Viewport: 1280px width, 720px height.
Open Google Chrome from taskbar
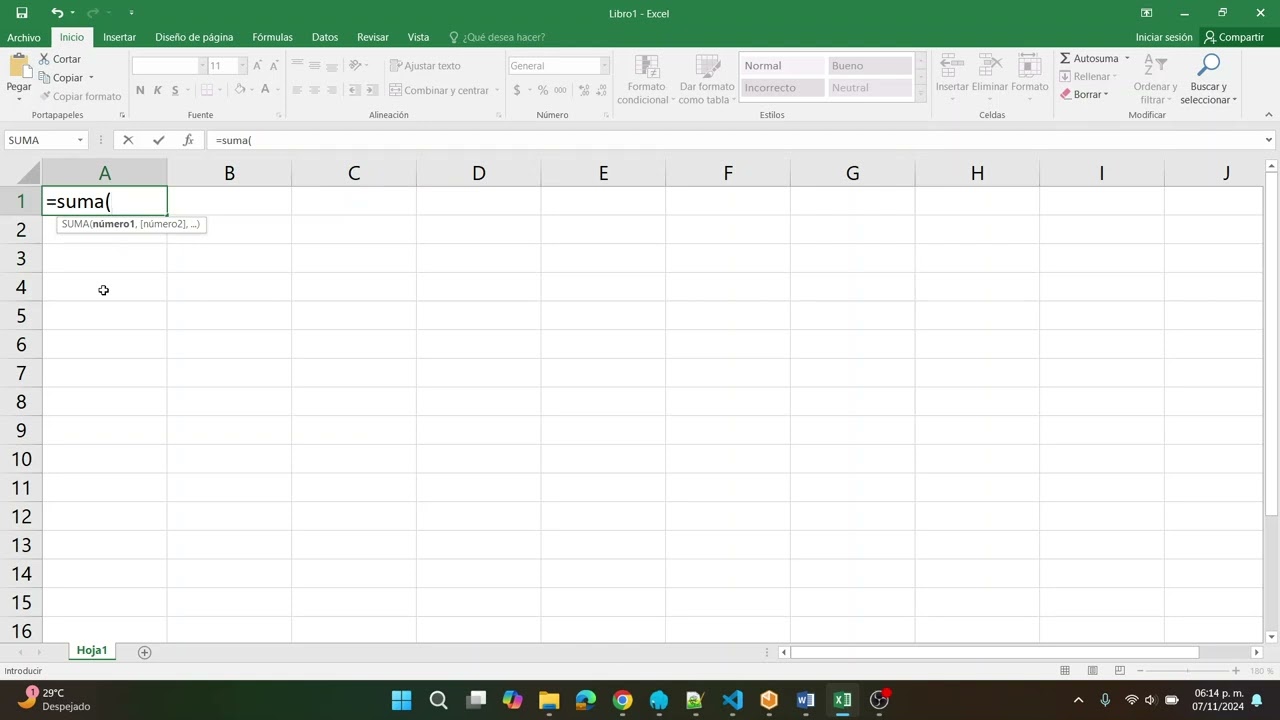tap(622, 700)
